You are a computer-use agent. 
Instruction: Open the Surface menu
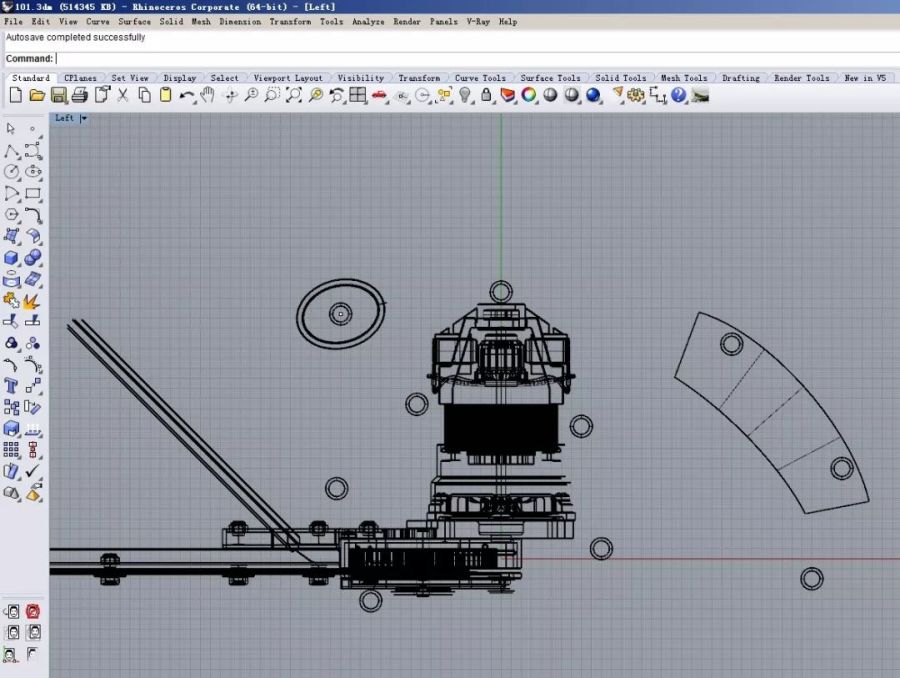tap(135, 21)
